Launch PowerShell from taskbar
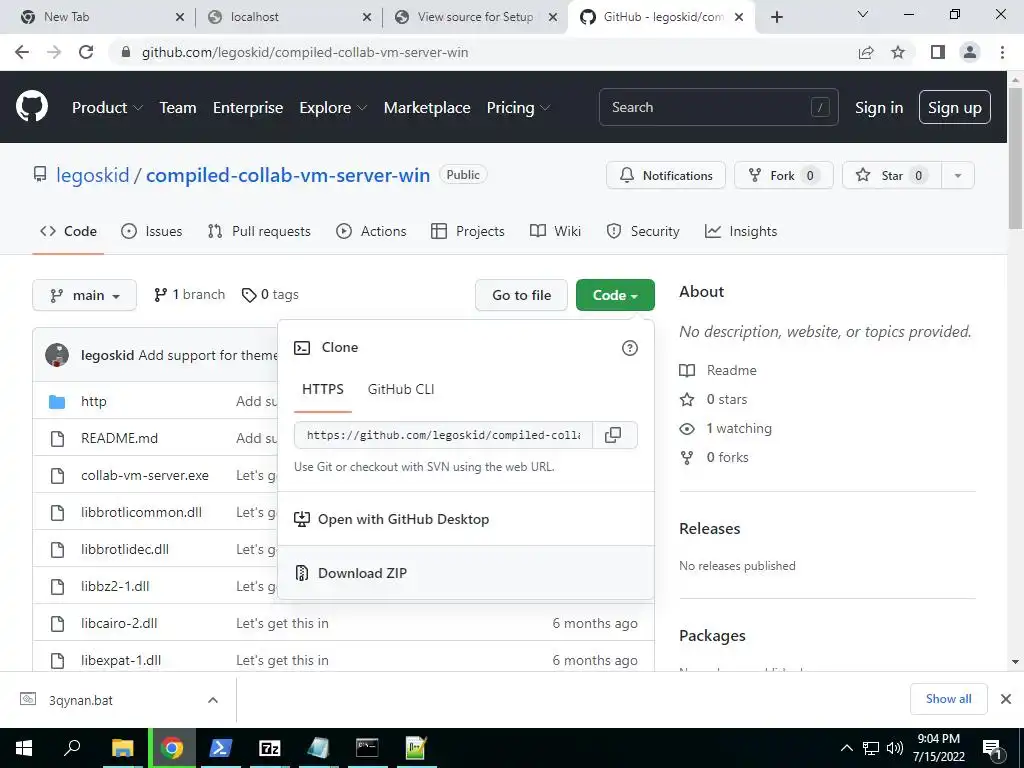Image resolution: width=1024 pixels, height=768 pixels. (x=221, y=748)
